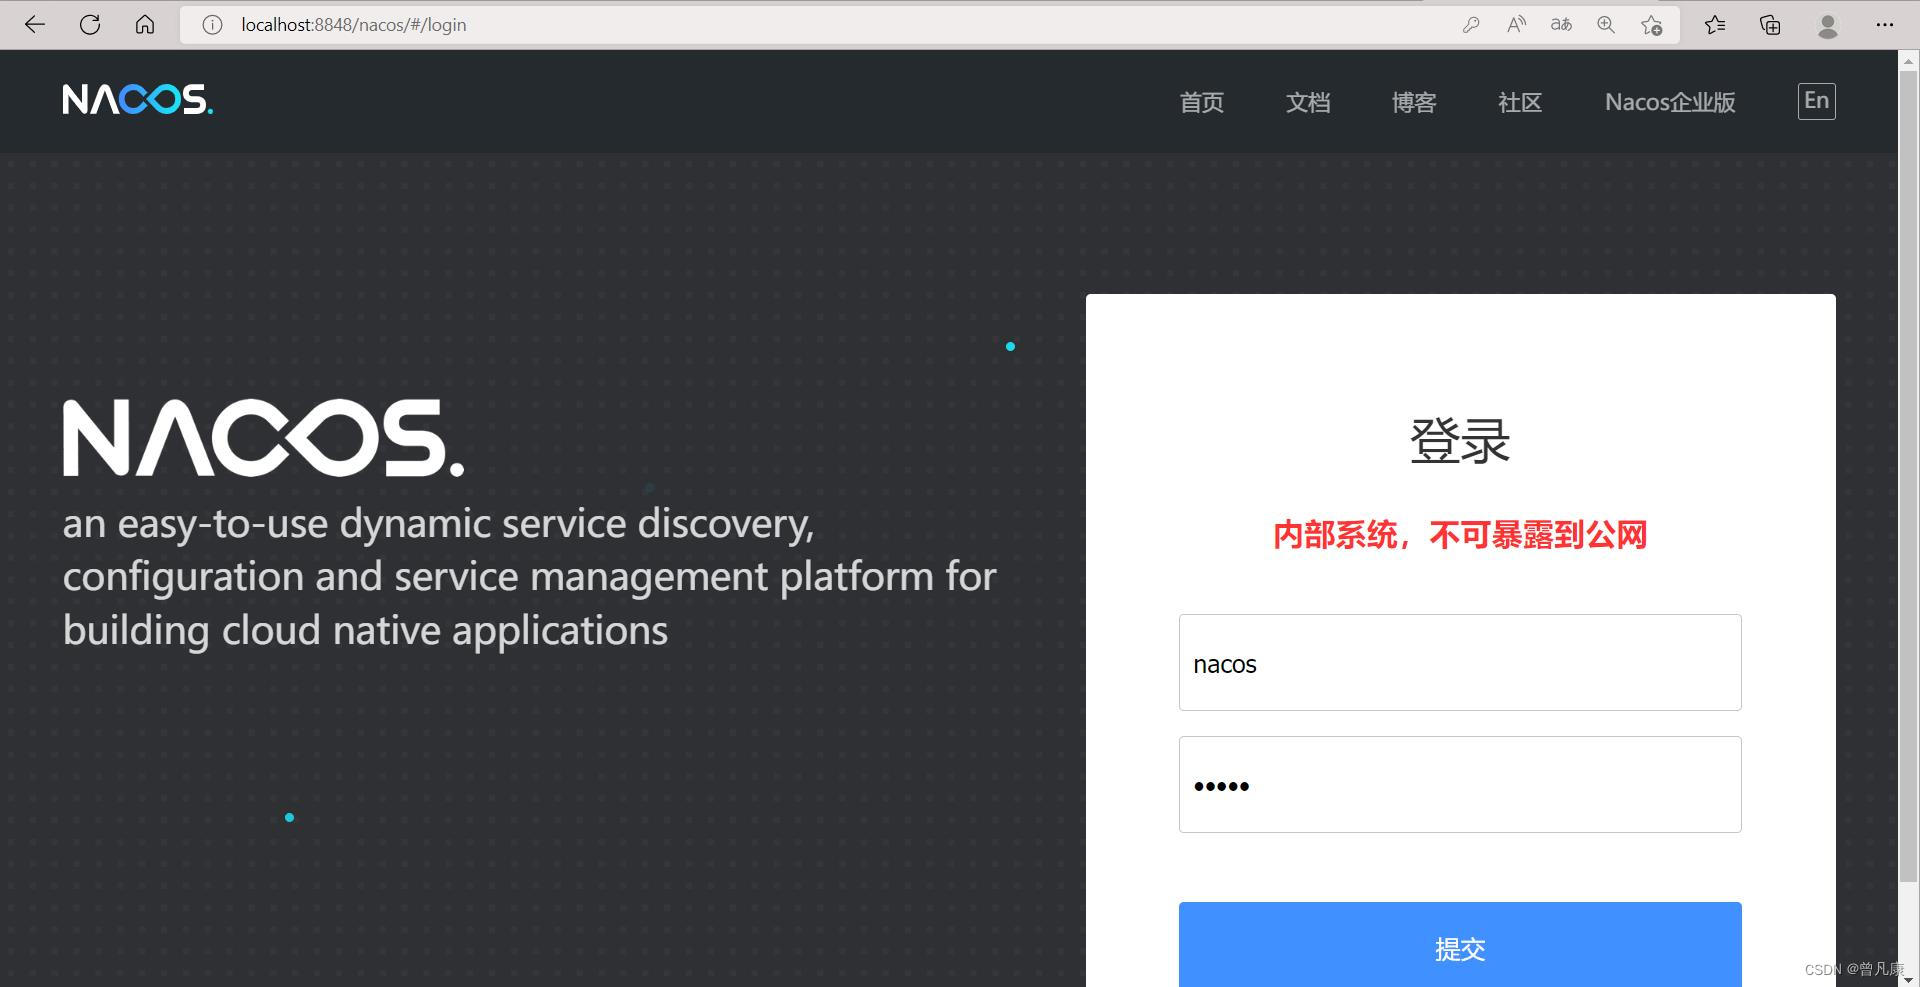Viewport: 1920px width, 987px height.
Task: Click the browser profile avatar
Action: 1827,24
